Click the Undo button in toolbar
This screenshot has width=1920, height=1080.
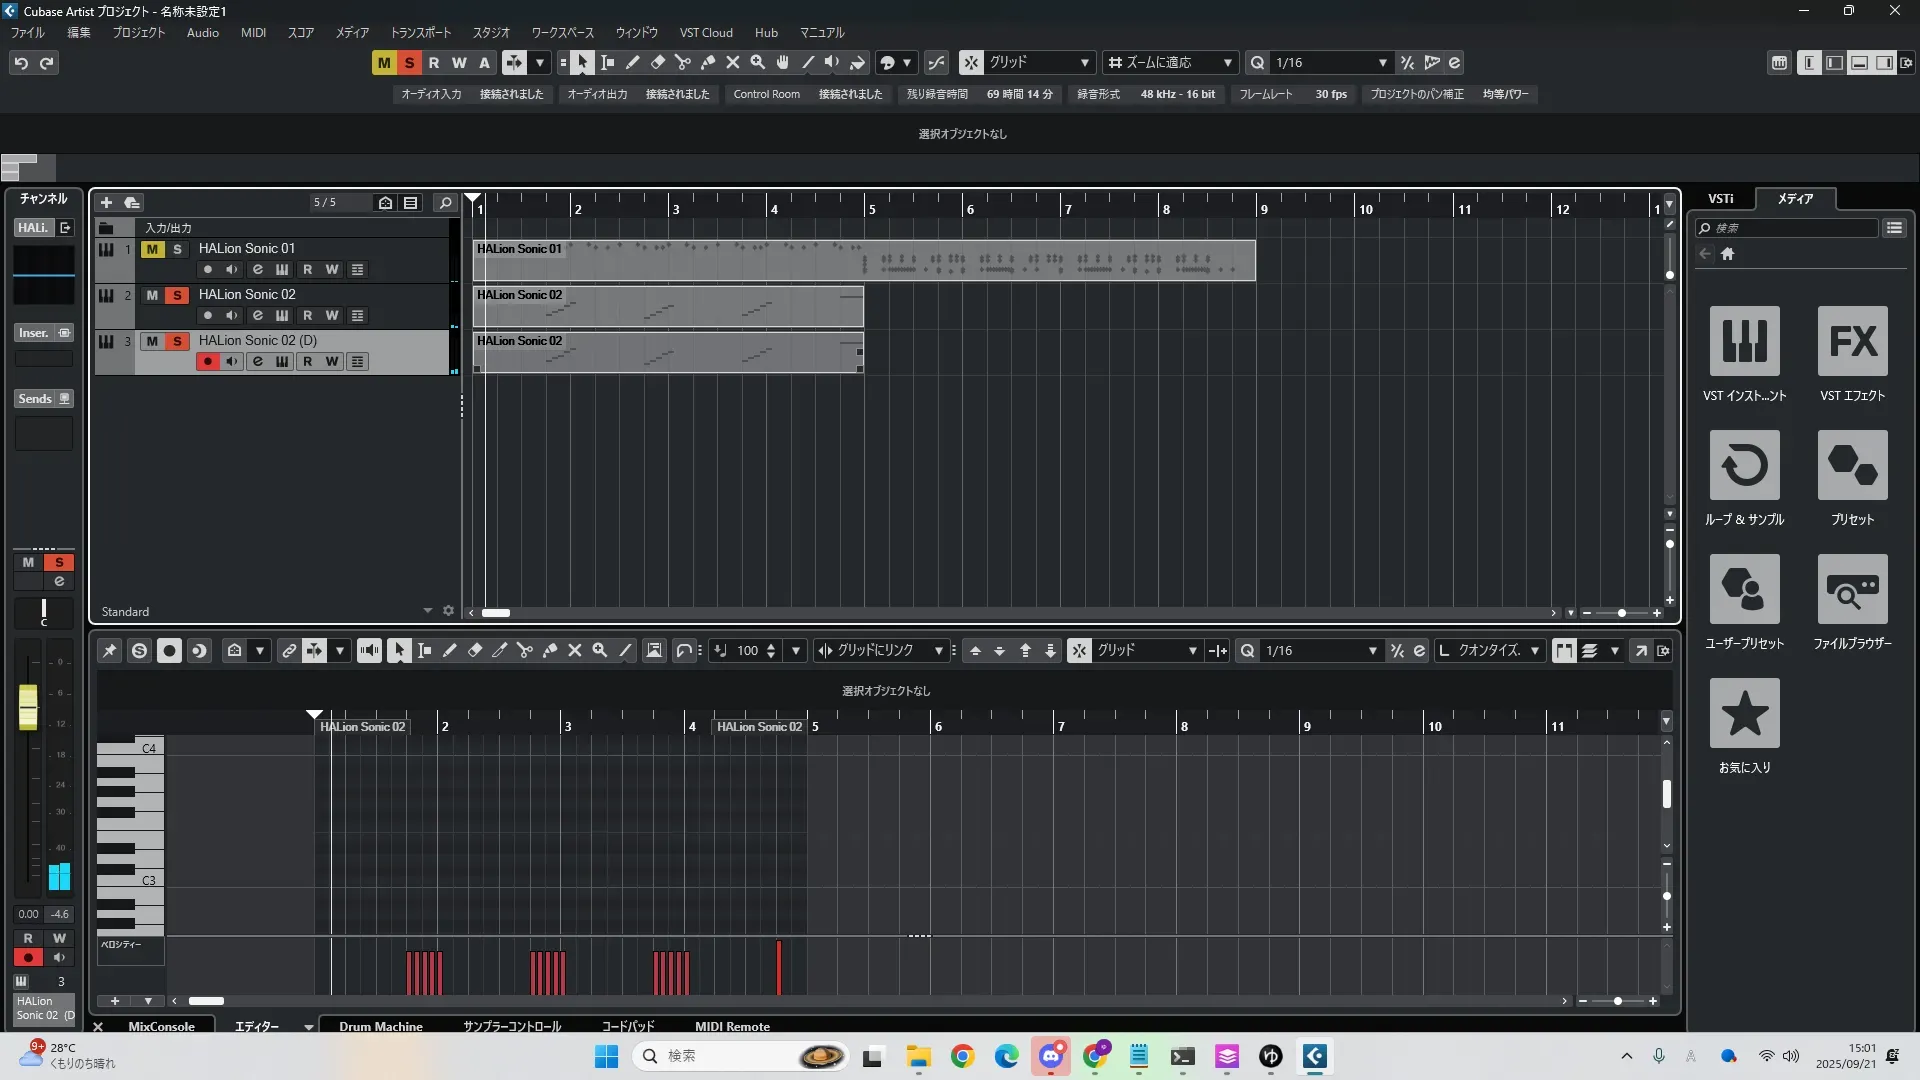click(x=21, y=63)
